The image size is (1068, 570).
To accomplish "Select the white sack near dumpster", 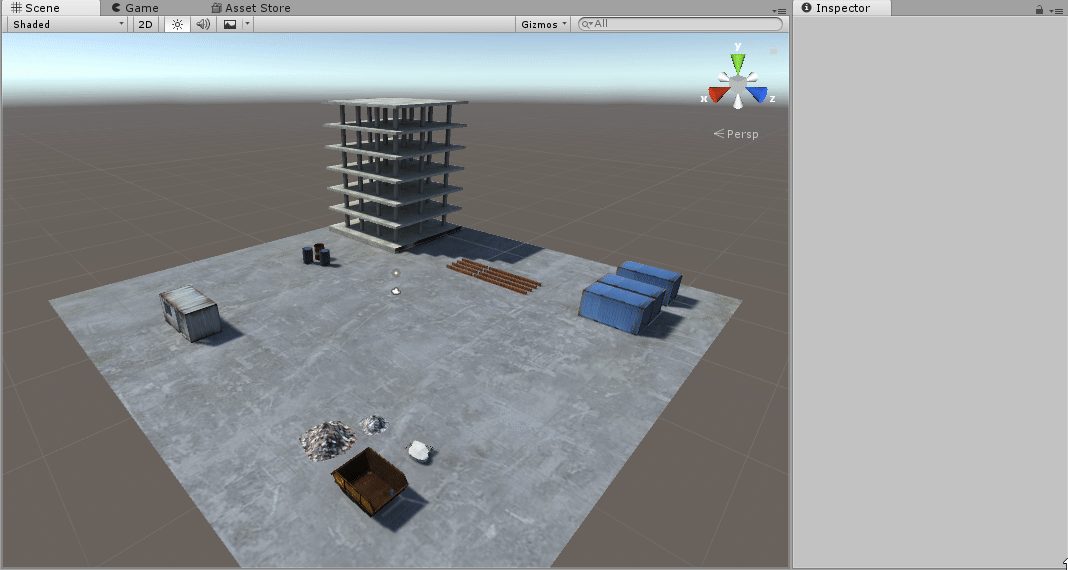I will 419,450.
